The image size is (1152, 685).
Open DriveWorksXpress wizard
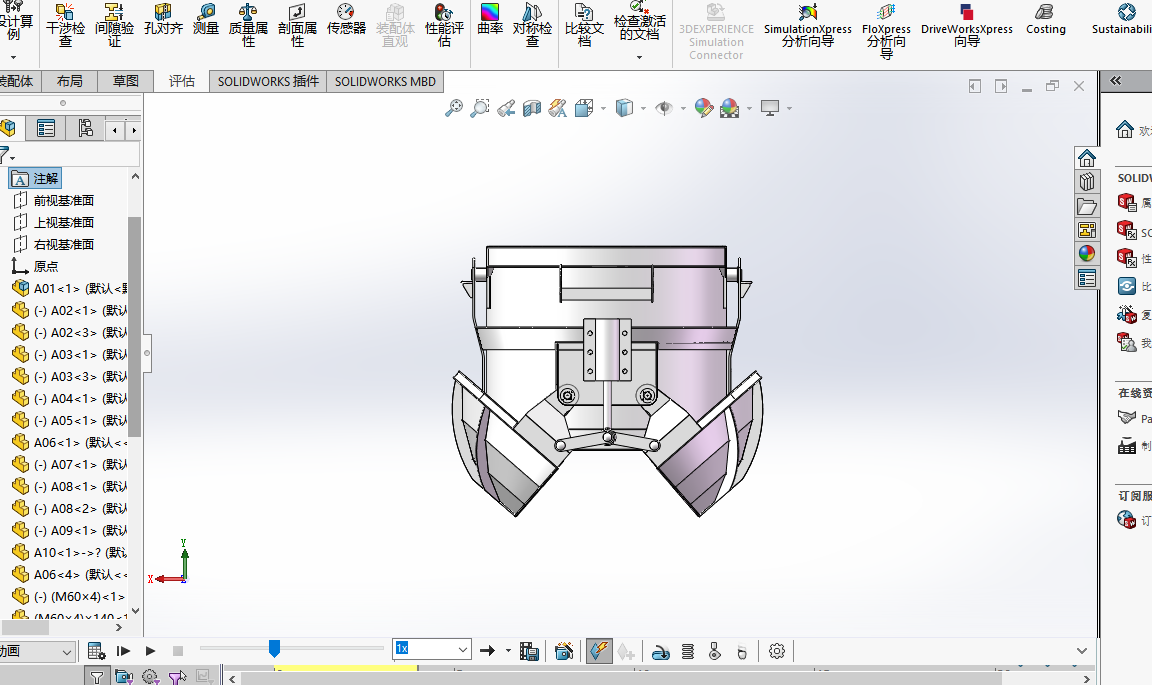coord(967,26)
